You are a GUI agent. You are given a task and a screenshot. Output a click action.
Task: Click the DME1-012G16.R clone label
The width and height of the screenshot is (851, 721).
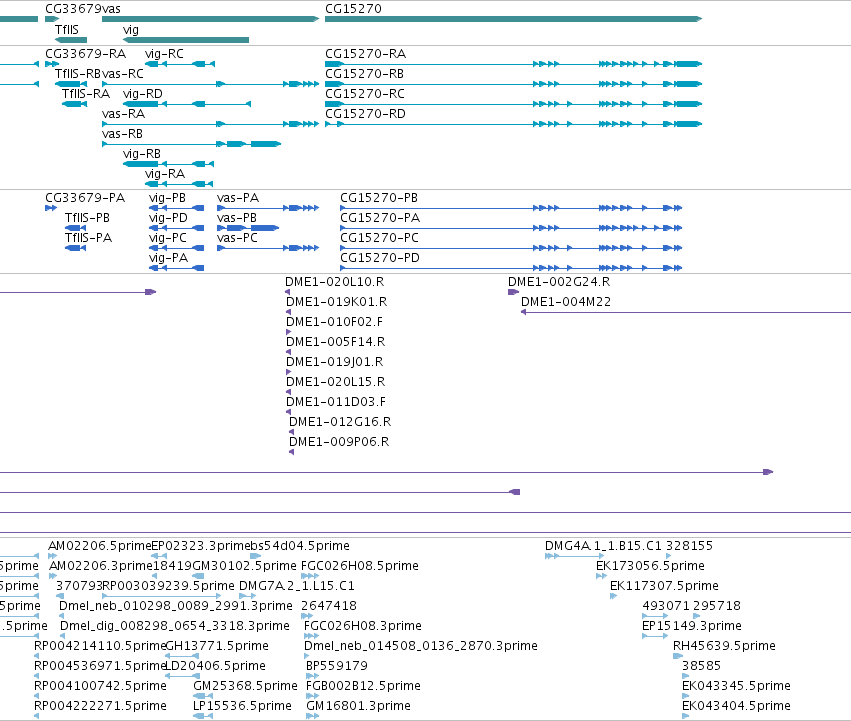coord(340,423)
